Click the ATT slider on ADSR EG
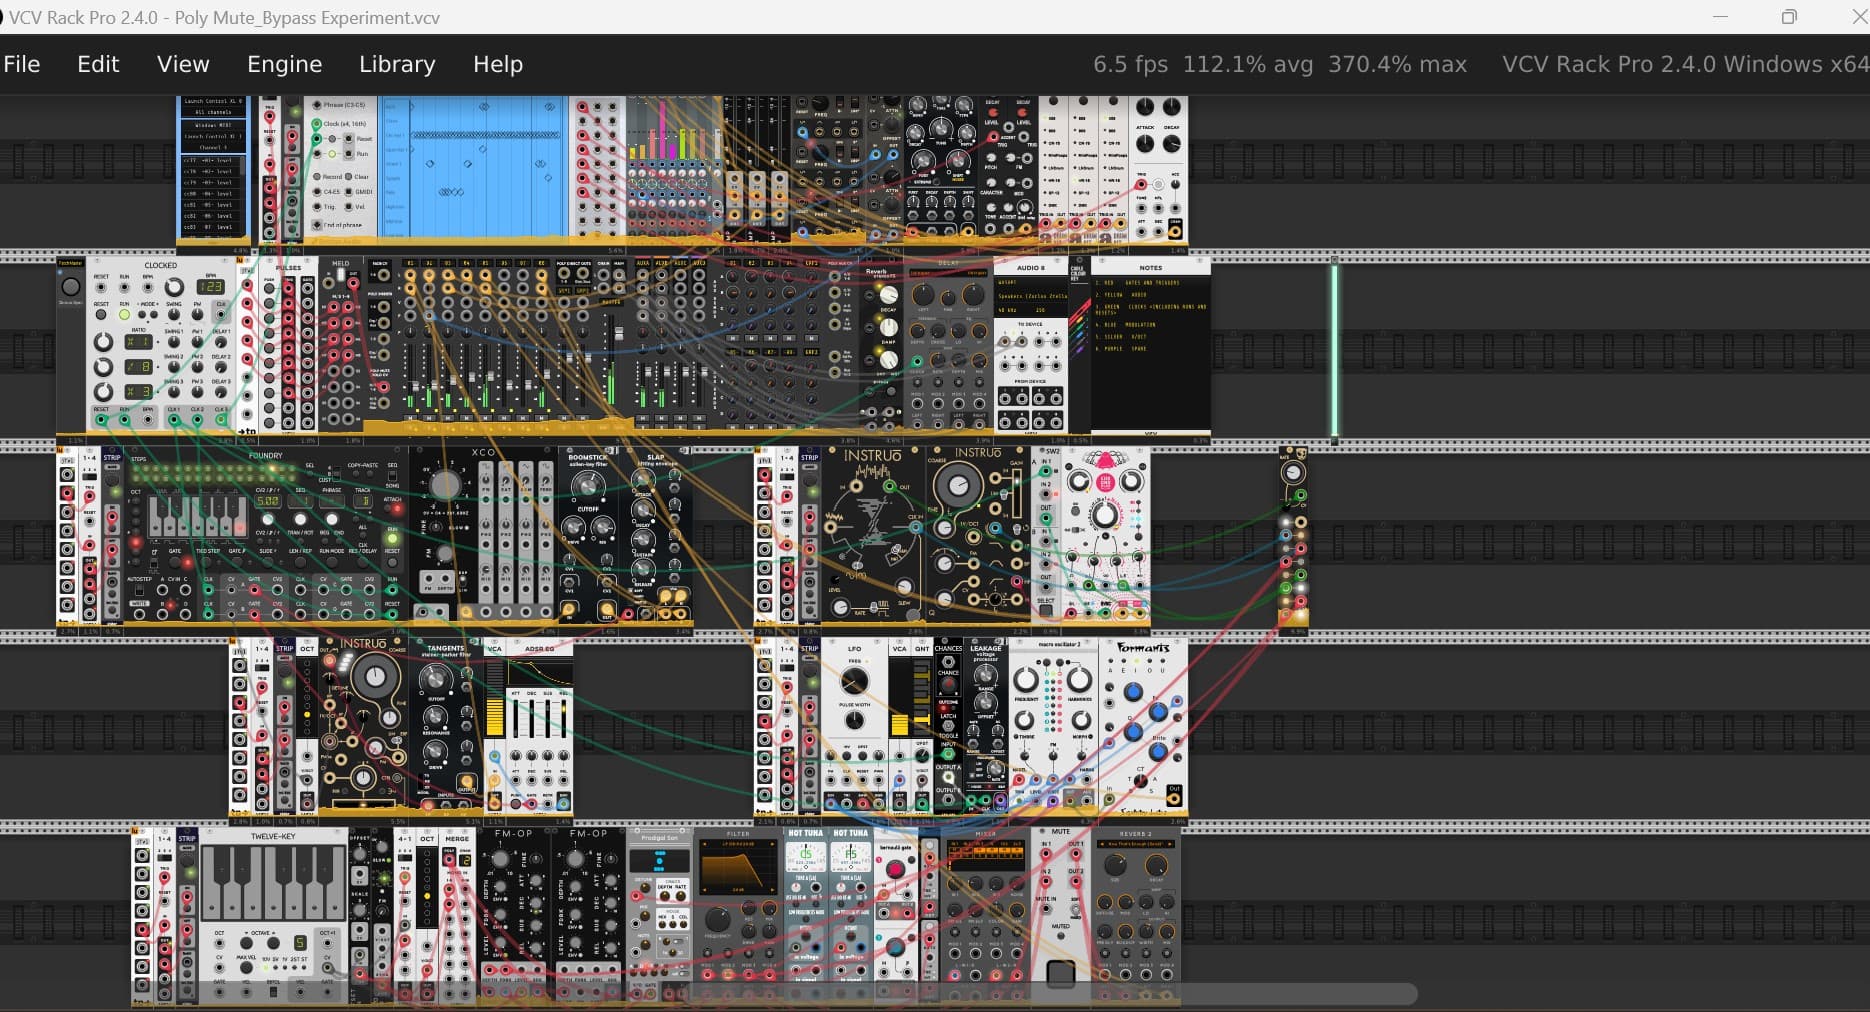 (516, 719)
